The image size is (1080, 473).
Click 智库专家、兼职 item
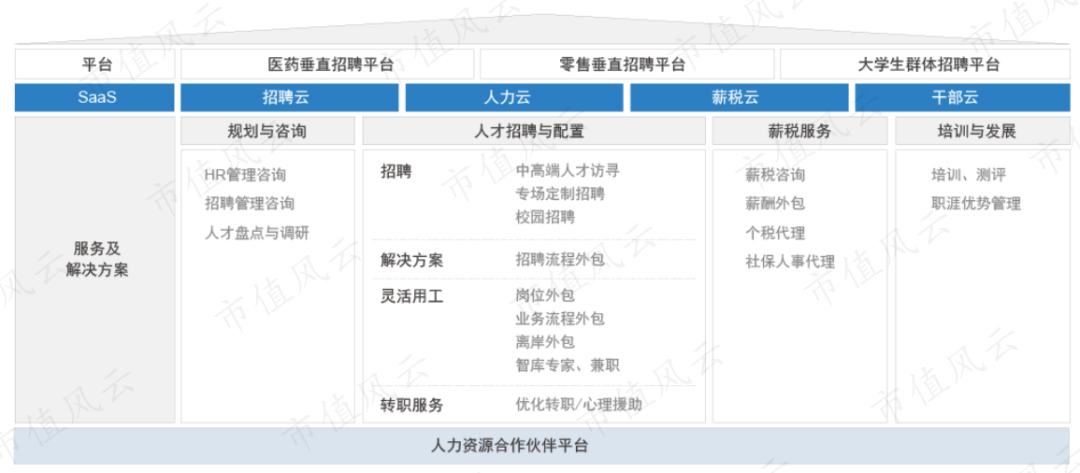pyautogui.click(x=568, y=365)
